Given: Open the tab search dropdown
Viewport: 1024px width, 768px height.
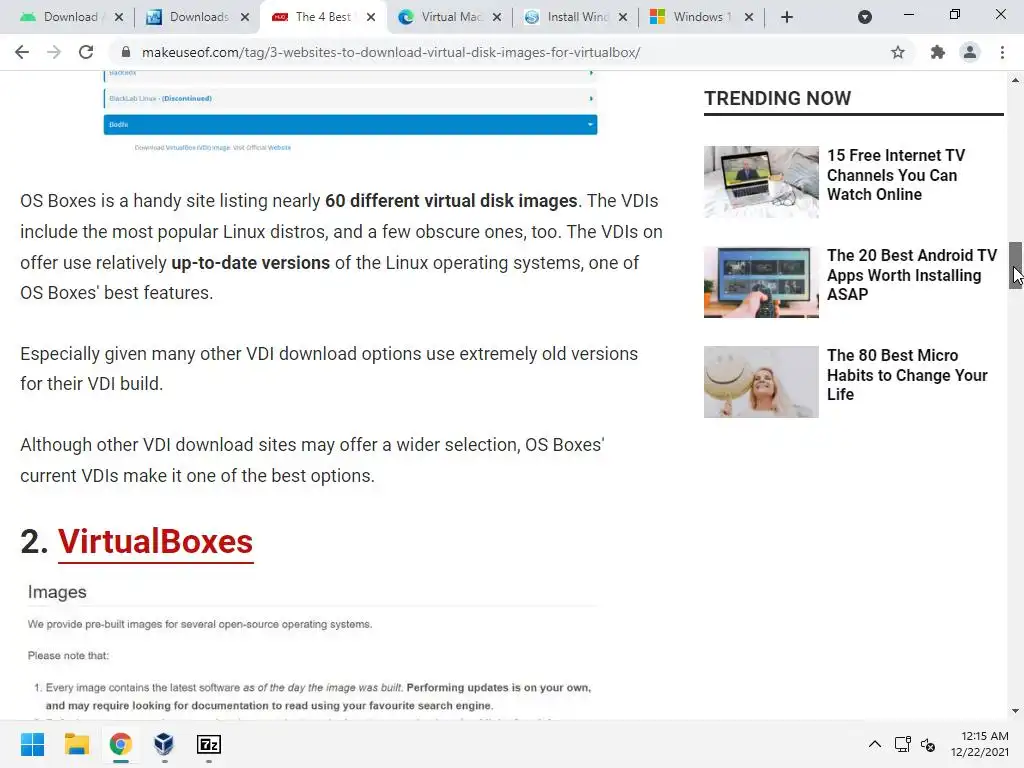Looking at the screenshot, I should (x=865, y=17).
